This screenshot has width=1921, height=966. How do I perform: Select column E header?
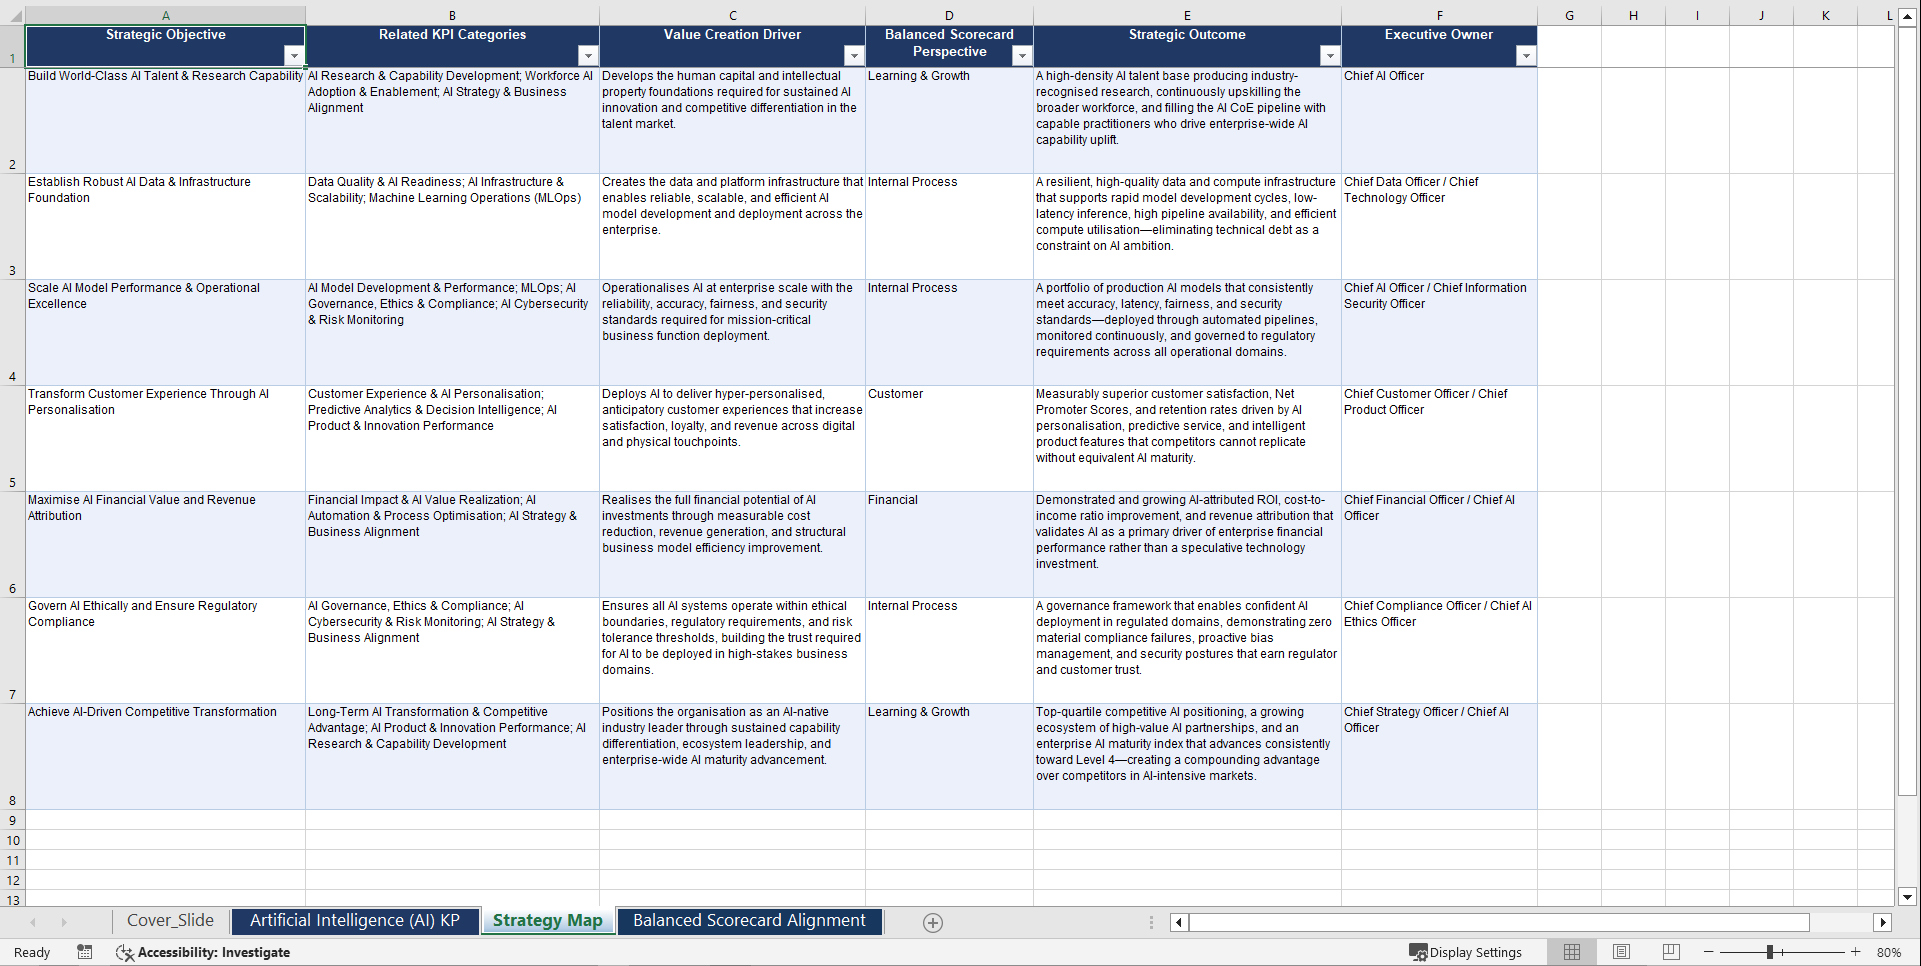coord(1187,16)
